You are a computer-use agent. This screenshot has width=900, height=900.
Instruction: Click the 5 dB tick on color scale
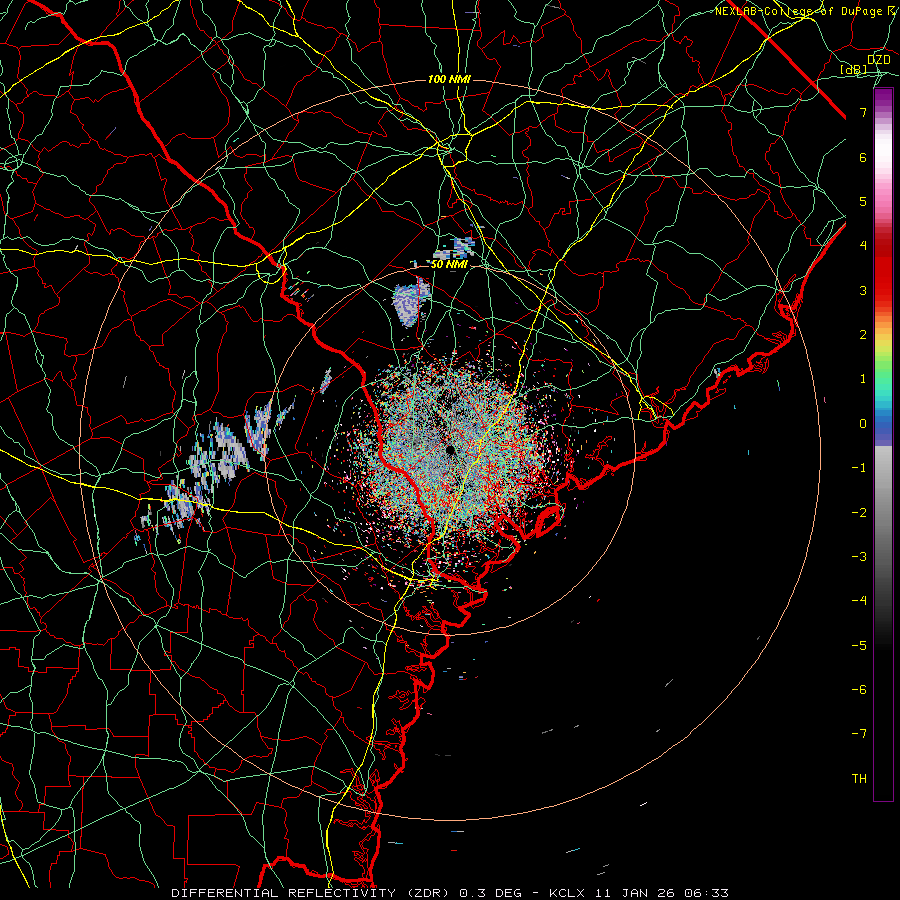[863, 201]
